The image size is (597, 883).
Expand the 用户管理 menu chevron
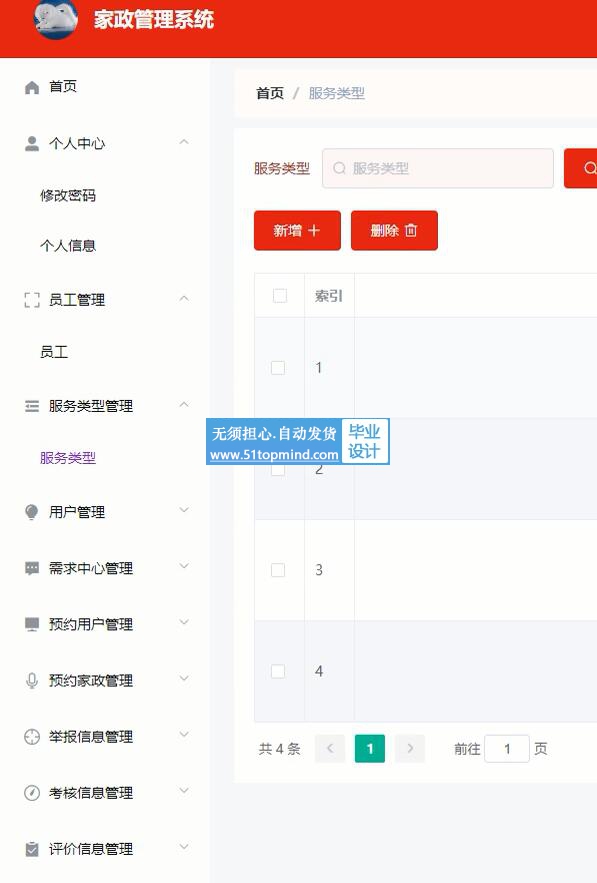184,510
